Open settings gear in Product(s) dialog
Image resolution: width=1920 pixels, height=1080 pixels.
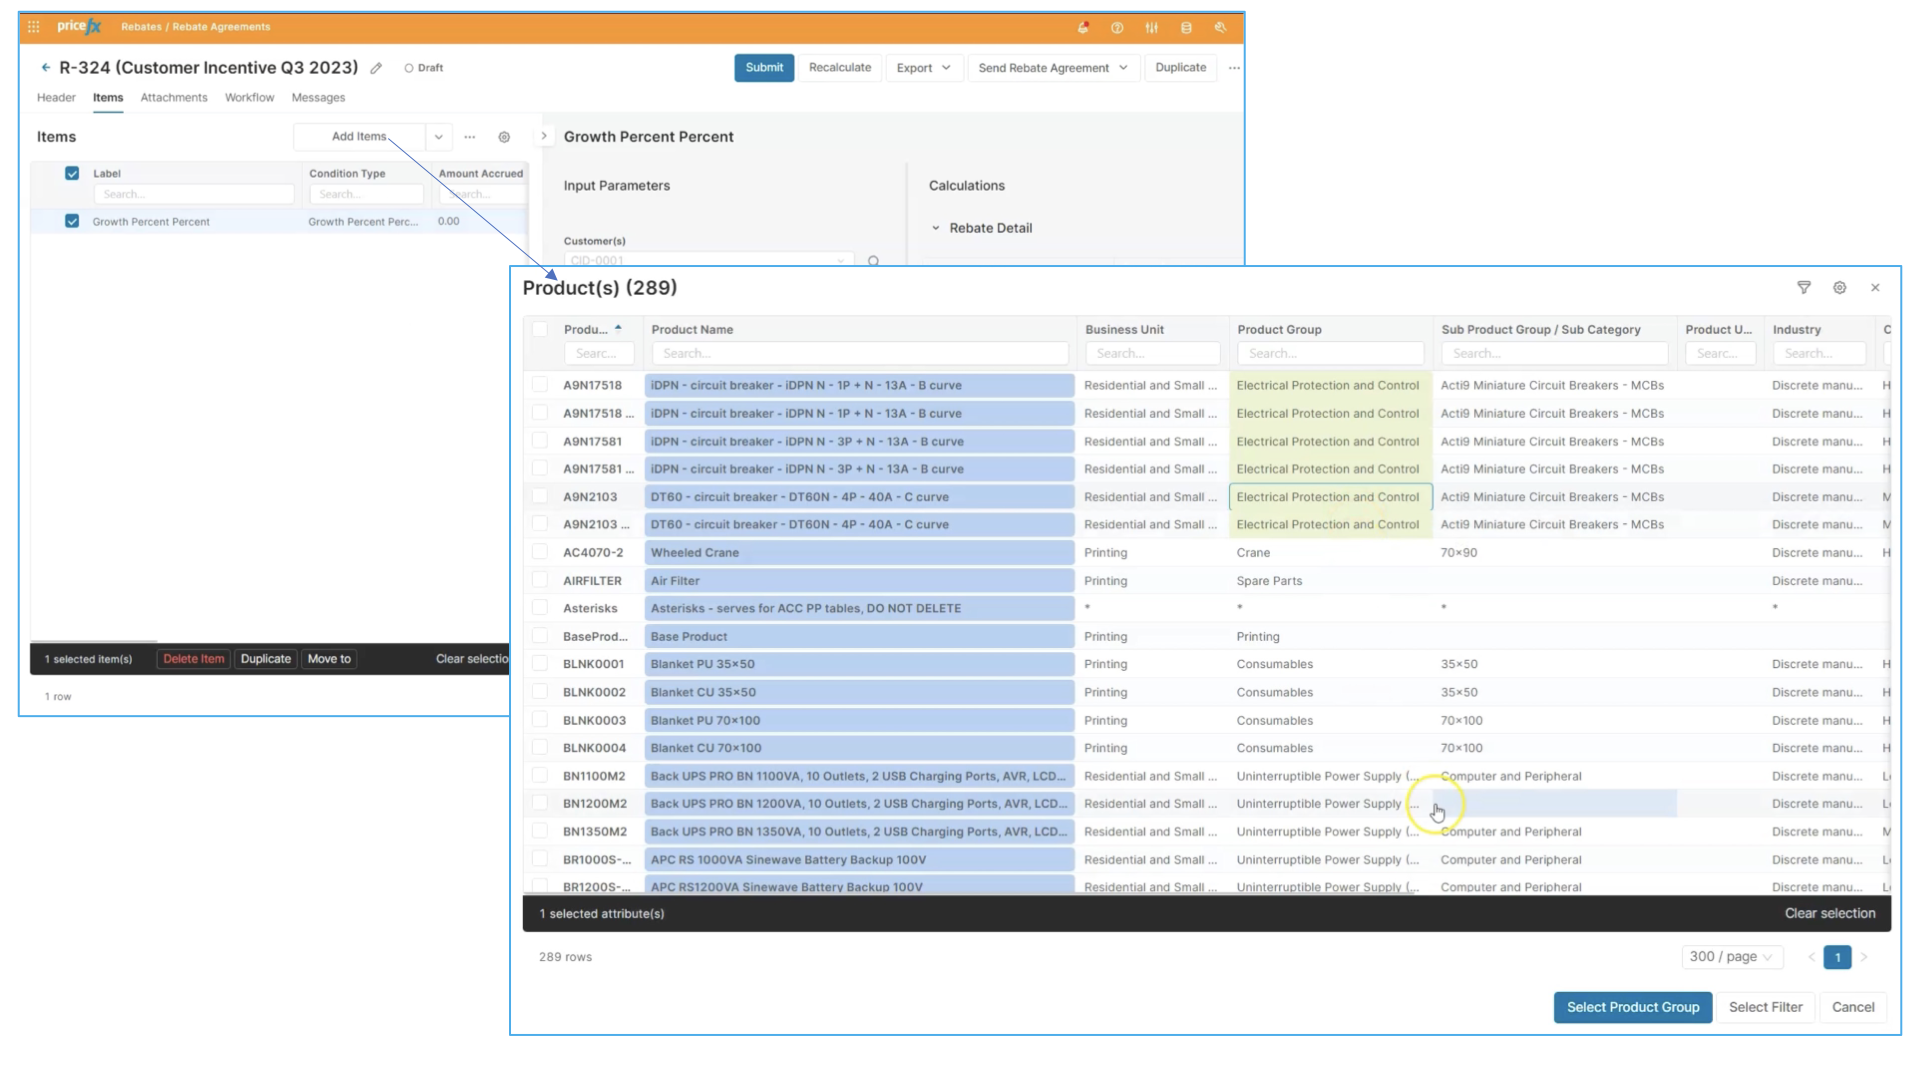point(1840,288)
